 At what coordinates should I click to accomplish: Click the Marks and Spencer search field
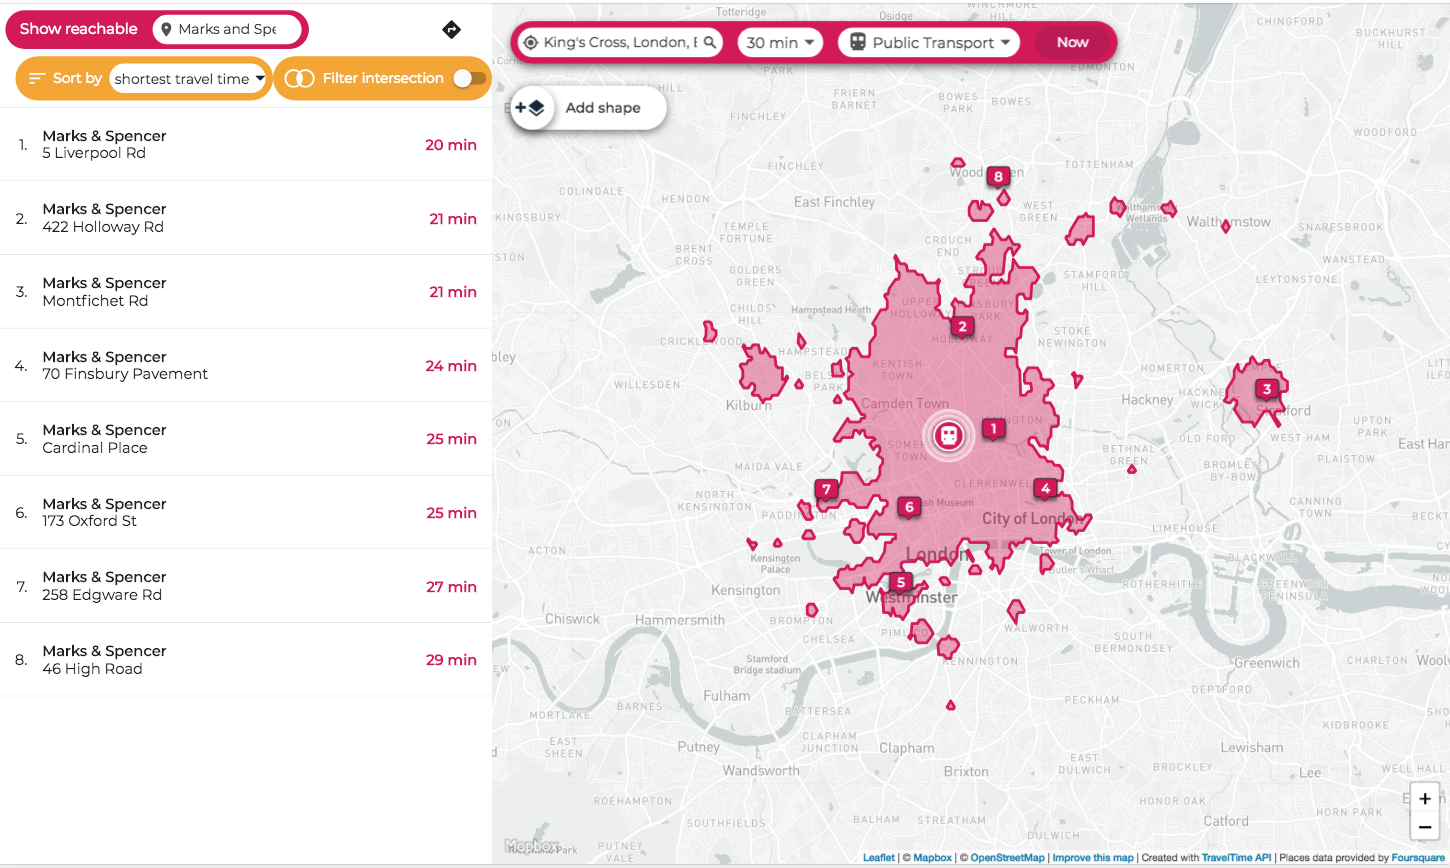click(x=227, y=29)
